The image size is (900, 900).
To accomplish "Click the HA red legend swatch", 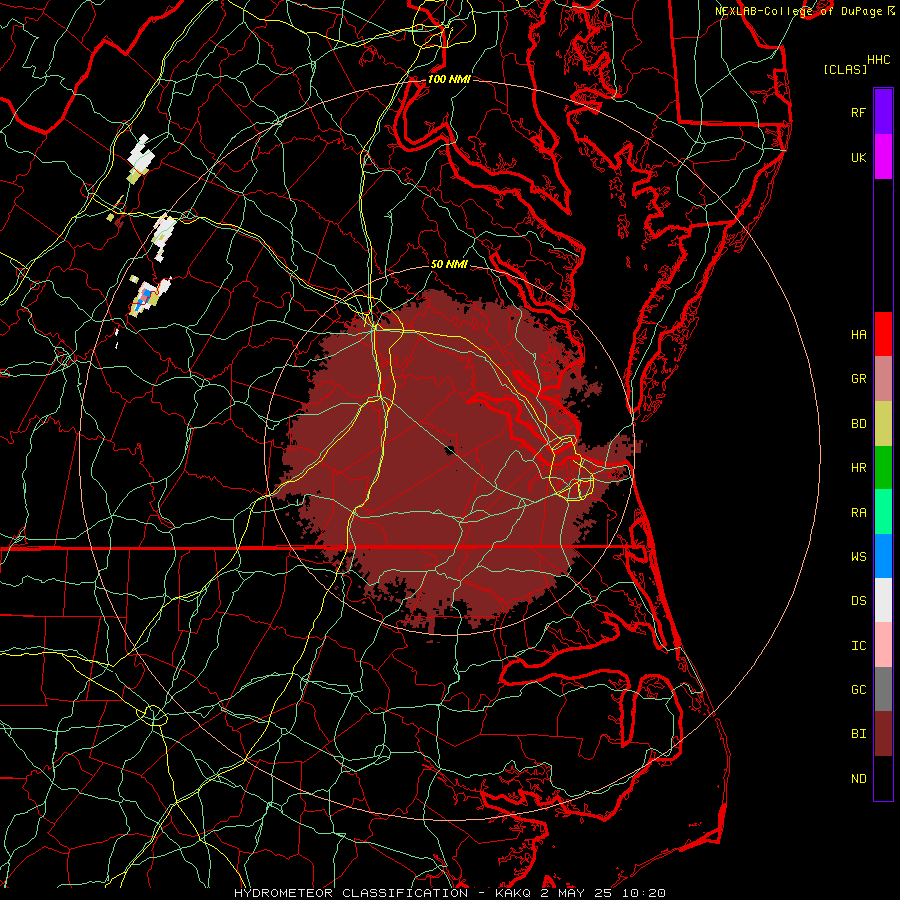I will pyautogui.click(x=883, y=334).
